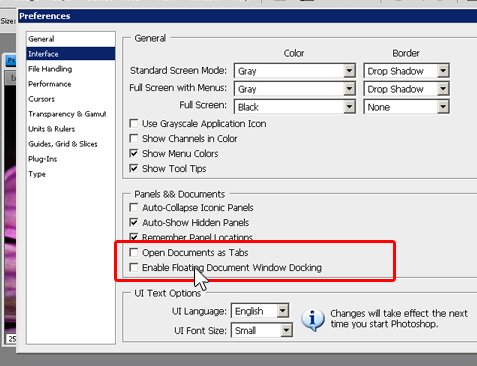Open the UI Language dropdown
Screen dimensions: 477x366
pyautogui.click(x=260, y=311)
